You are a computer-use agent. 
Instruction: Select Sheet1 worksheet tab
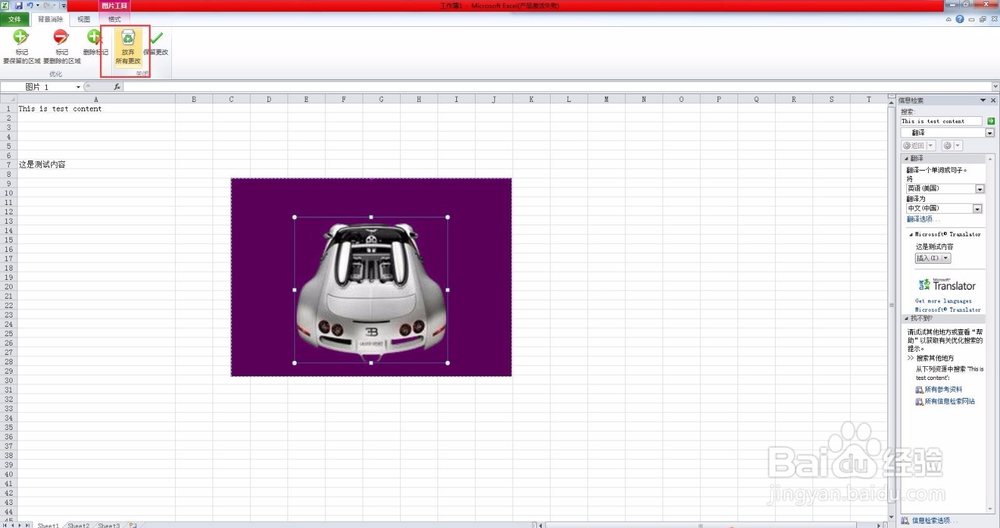[48, 525]
